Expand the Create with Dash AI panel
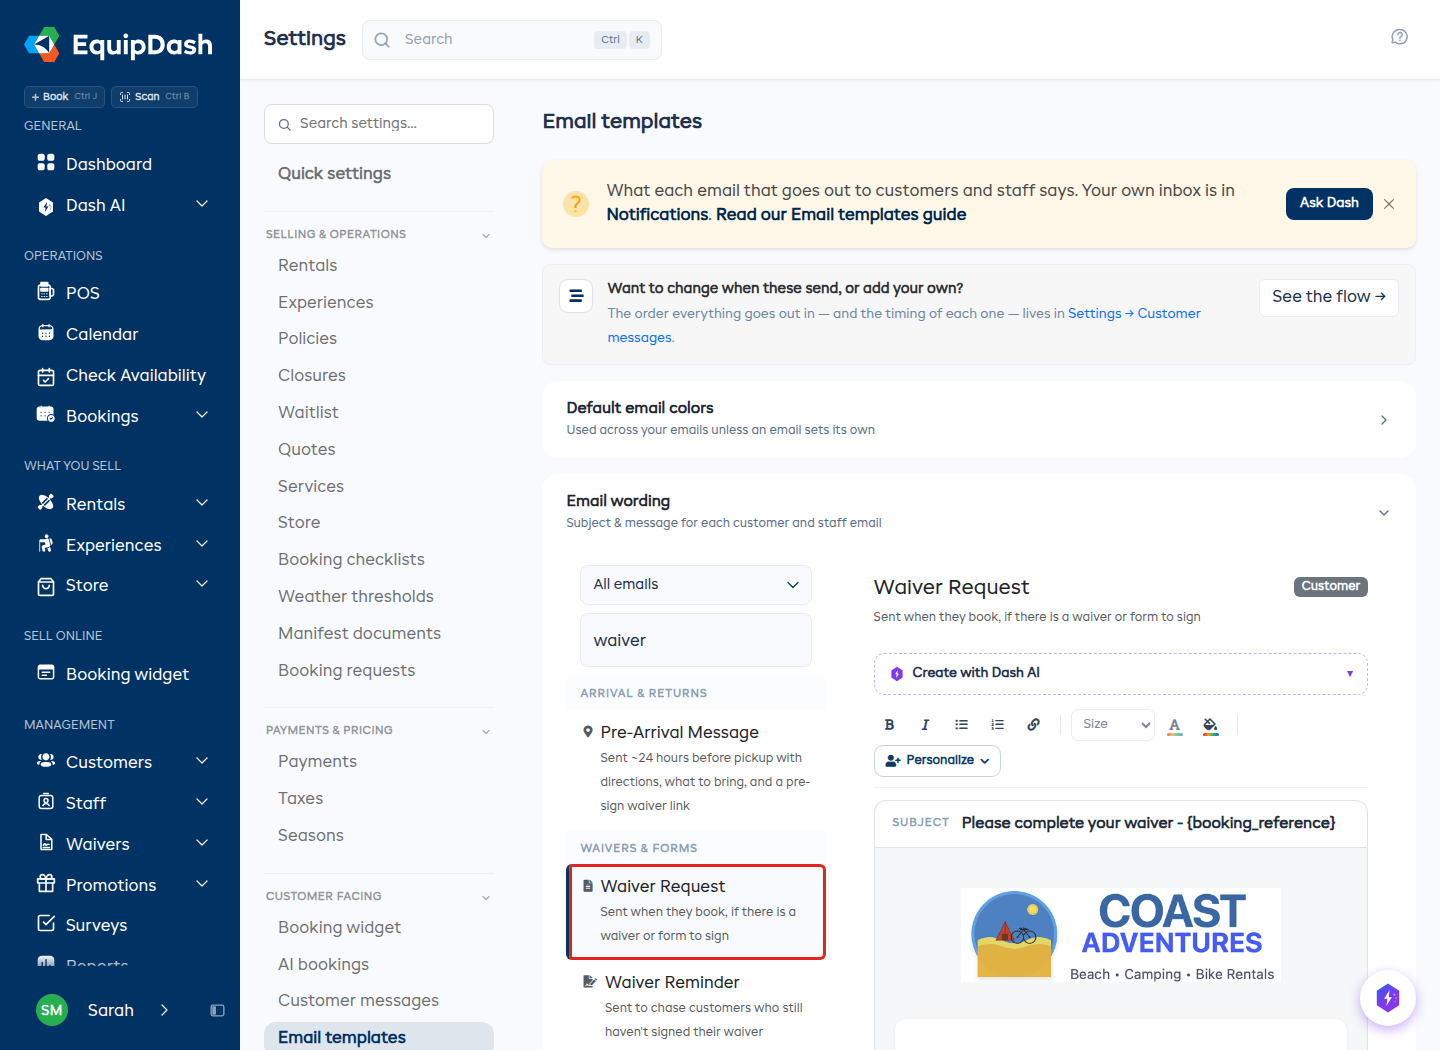This screenshot has height=1050, width=1440. click(1120, 673)
